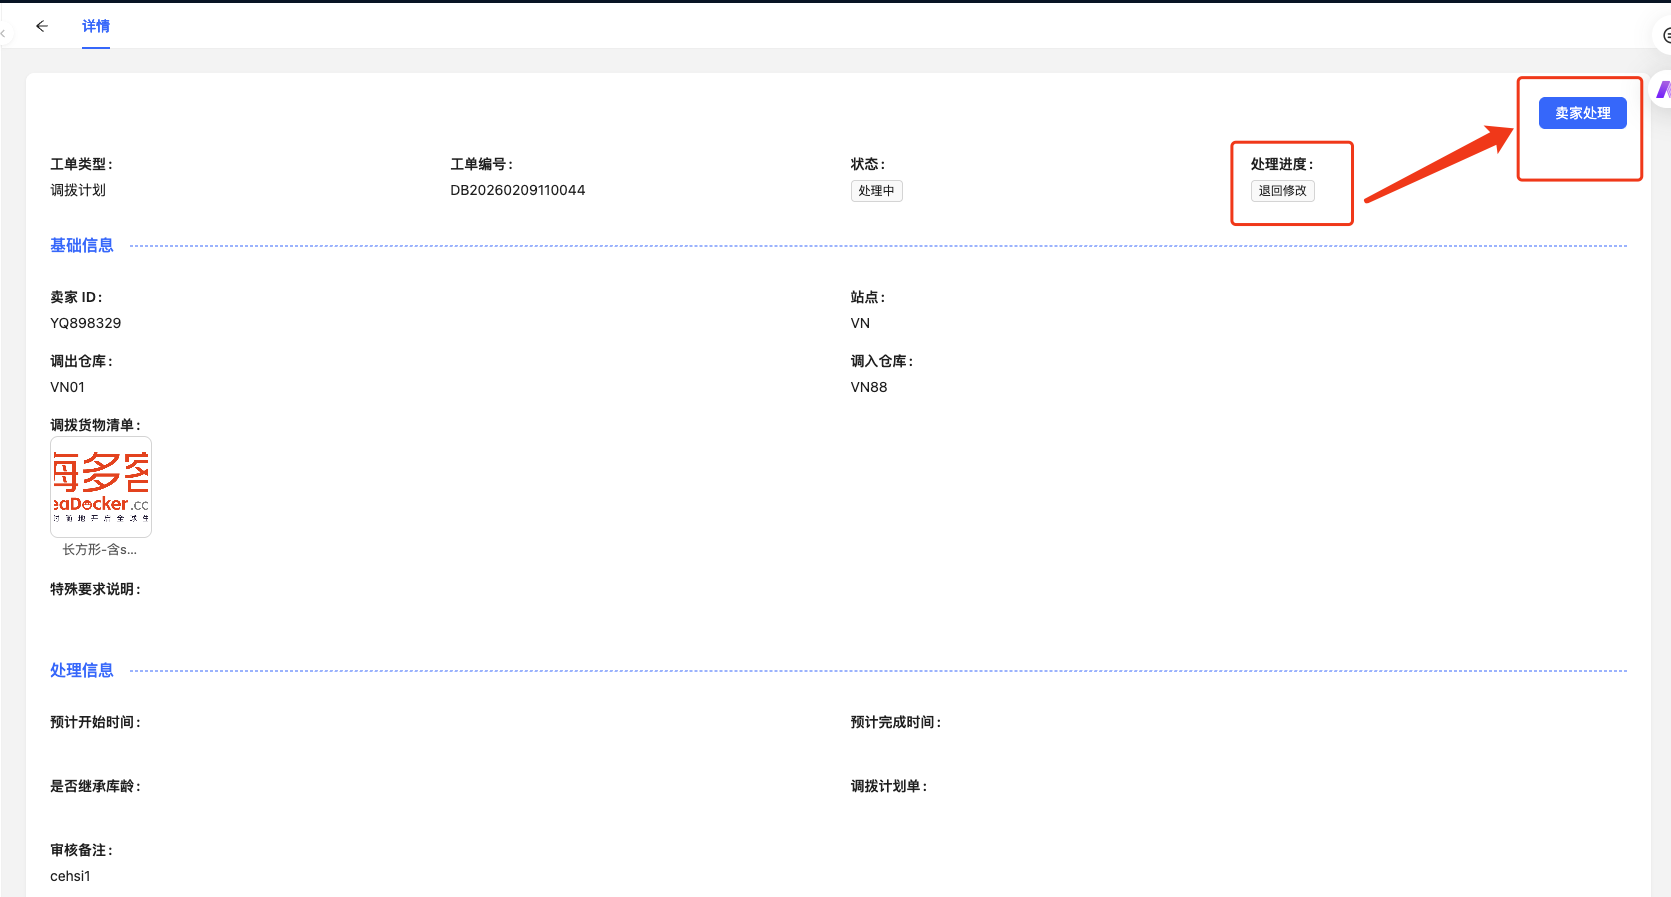1671x897 pixels.
Task: Click the 站点 value VN
Action: (860, 323)
